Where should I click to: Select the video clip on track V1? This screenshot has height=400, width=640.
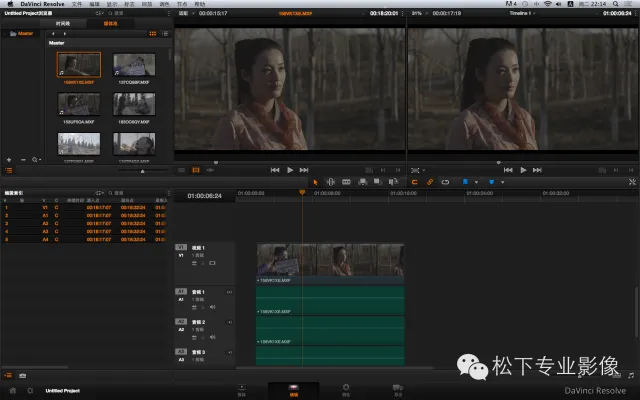coord(330,263)
